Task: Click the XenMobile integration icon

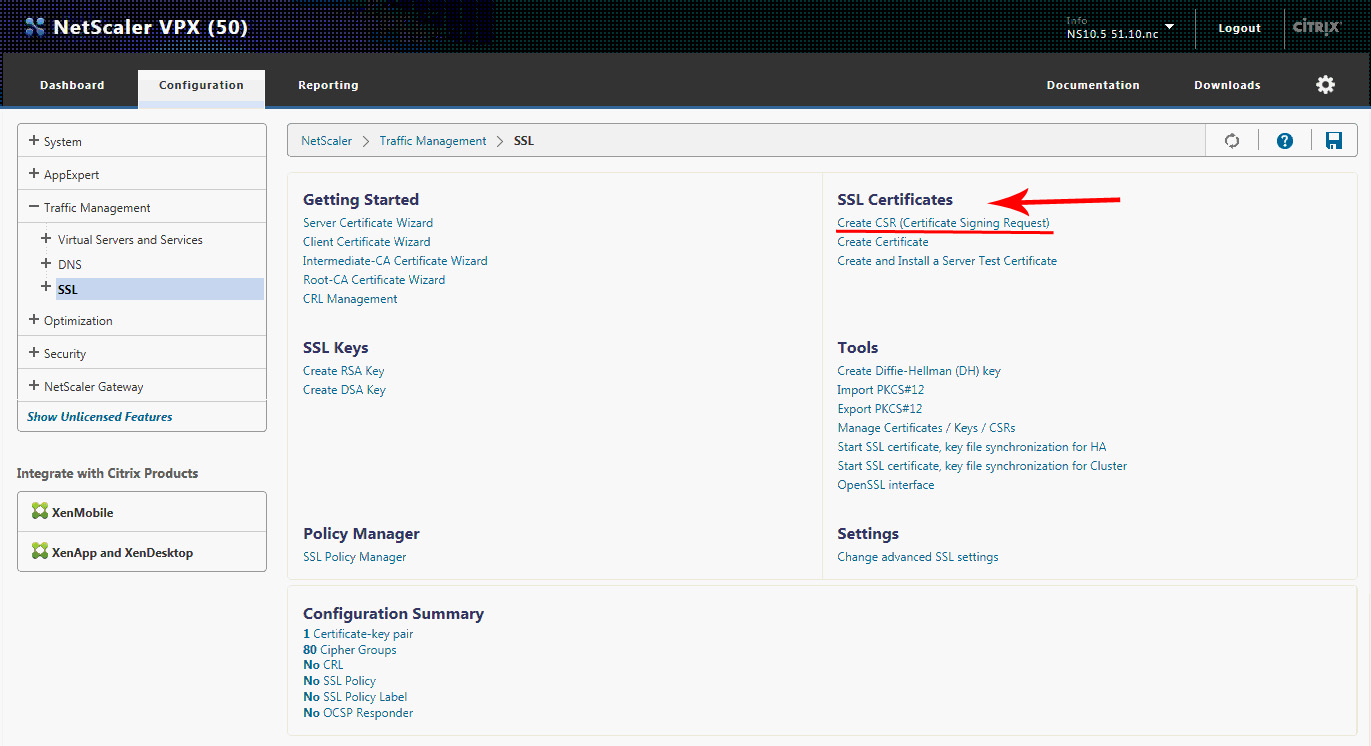Action: [40, 512]
